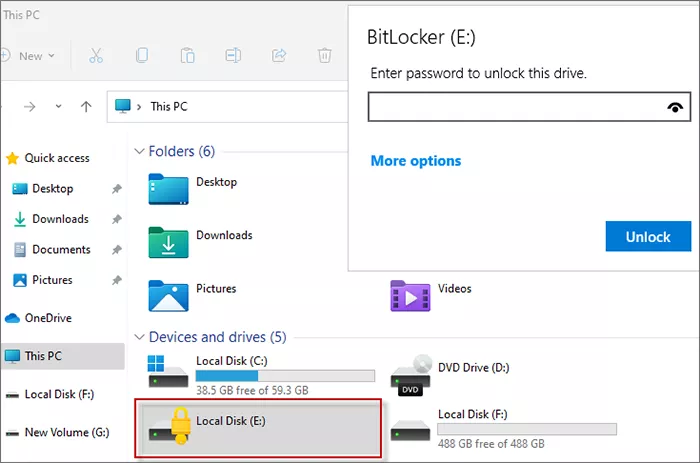Viewport: 700px width, 463px height.
Task: Click the Cut scissors icon in toolbar
Action: click(98, 56)
